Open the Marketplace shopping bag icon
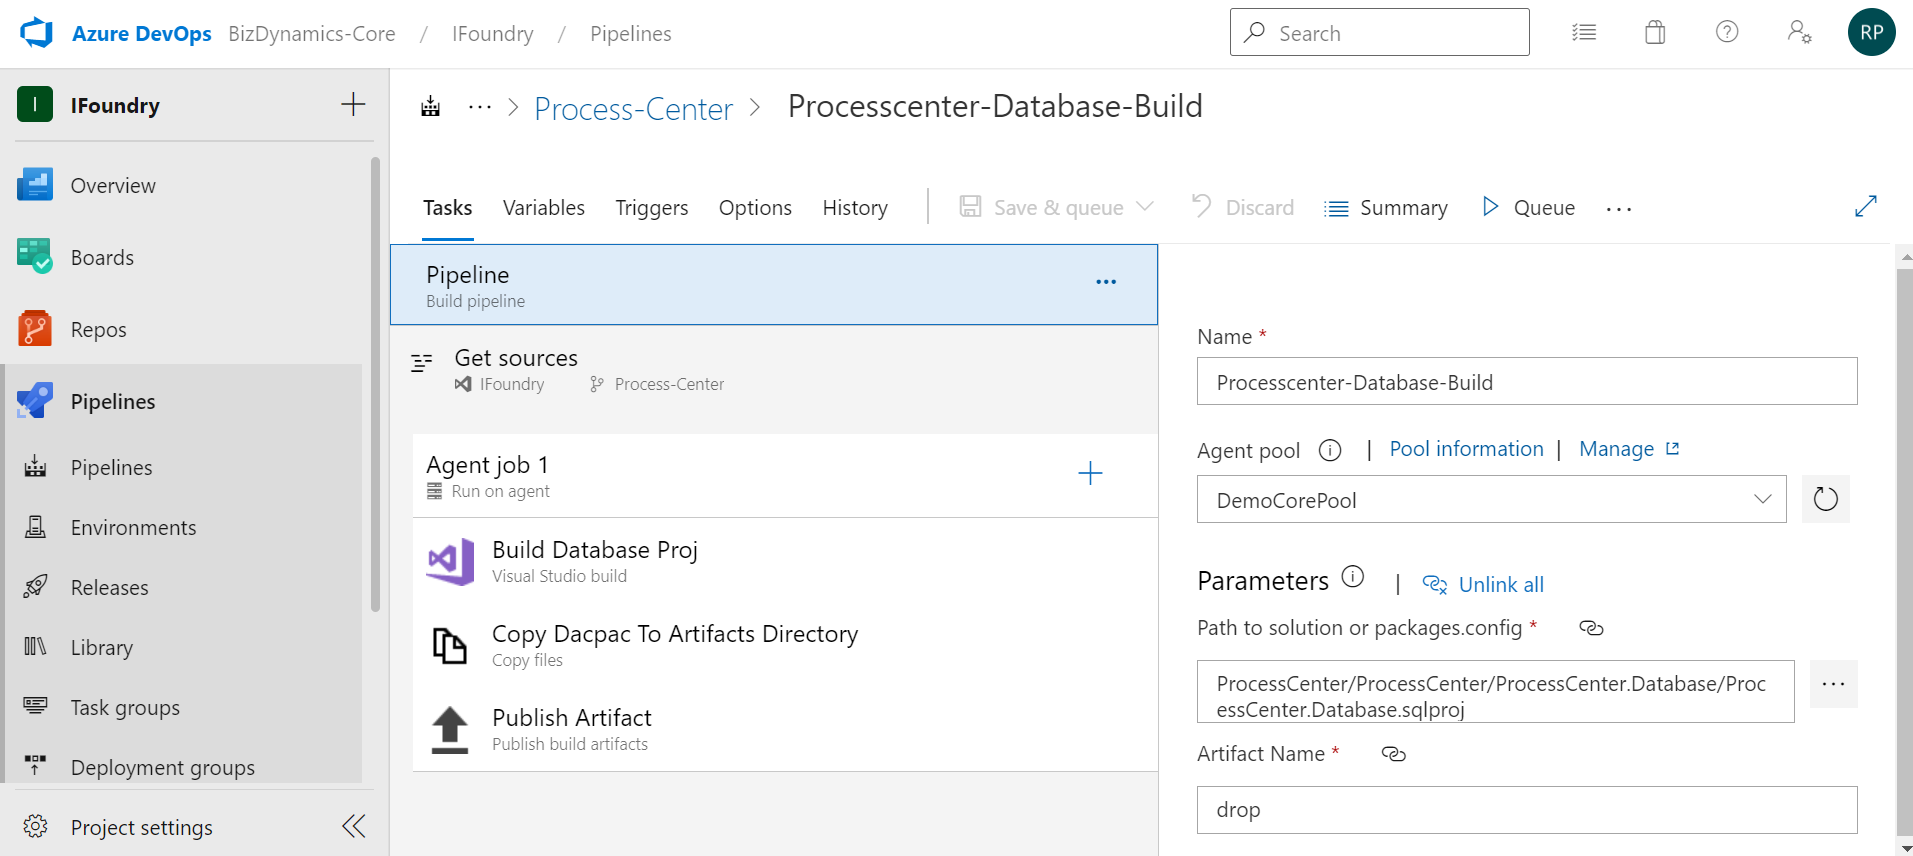This screenshot has width=1913, height=856. coord(1655,33)
